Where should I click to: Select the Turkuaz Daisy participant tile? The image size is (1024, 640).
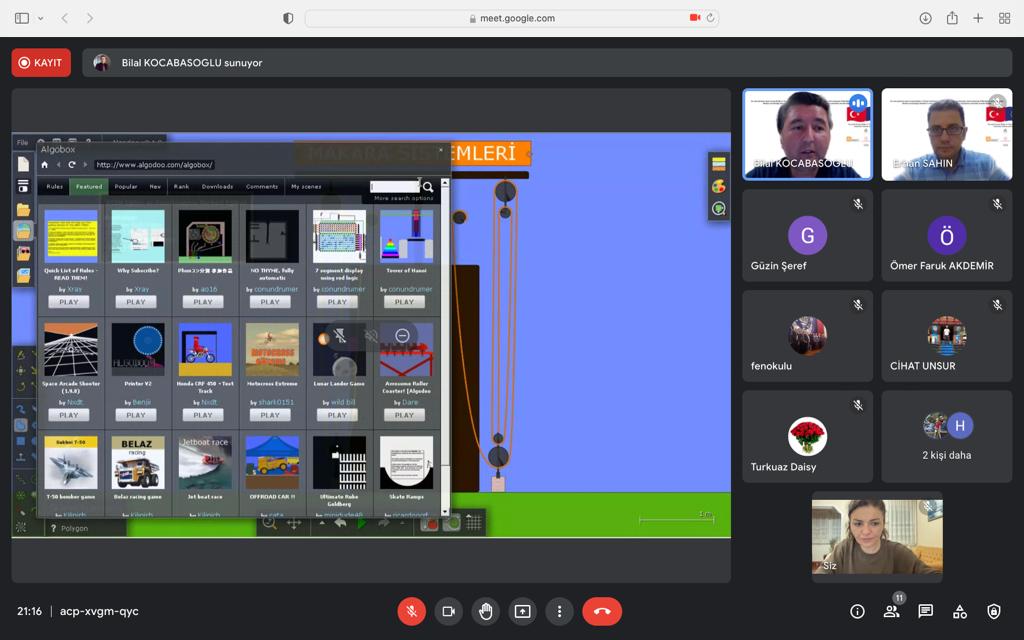(x=807, y=436)
